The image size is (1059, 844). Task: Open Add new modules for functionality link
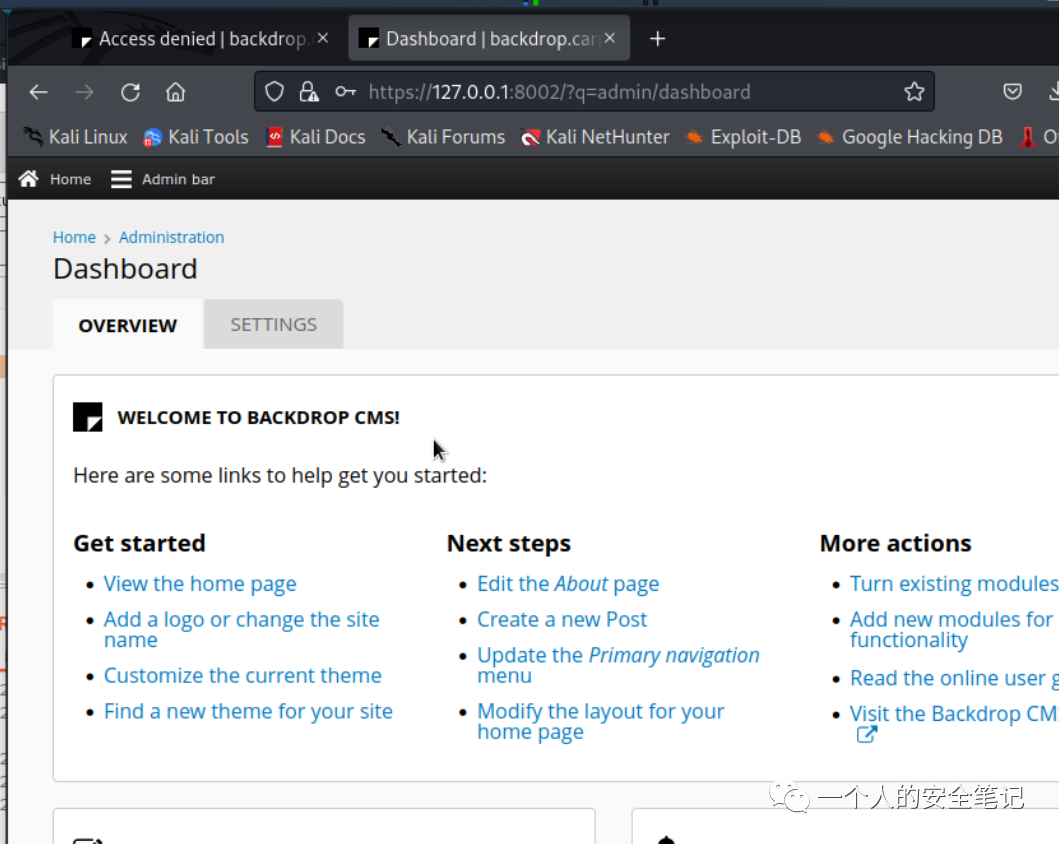951,629
